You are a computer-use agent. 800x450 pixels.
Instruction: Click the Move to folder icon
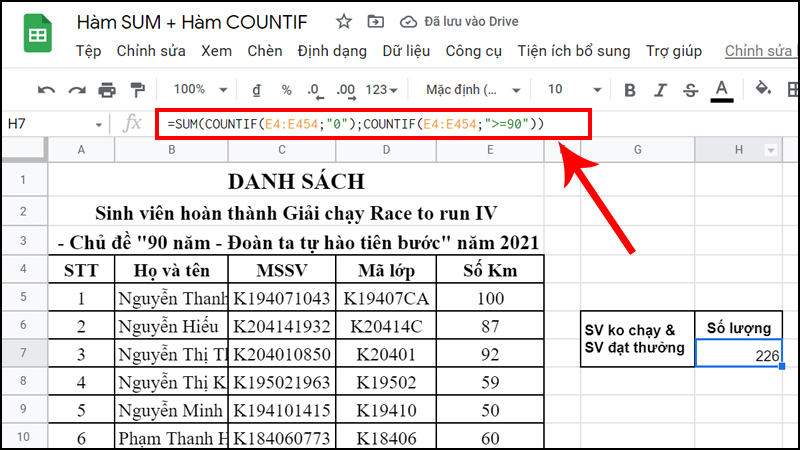pos(375,21)
